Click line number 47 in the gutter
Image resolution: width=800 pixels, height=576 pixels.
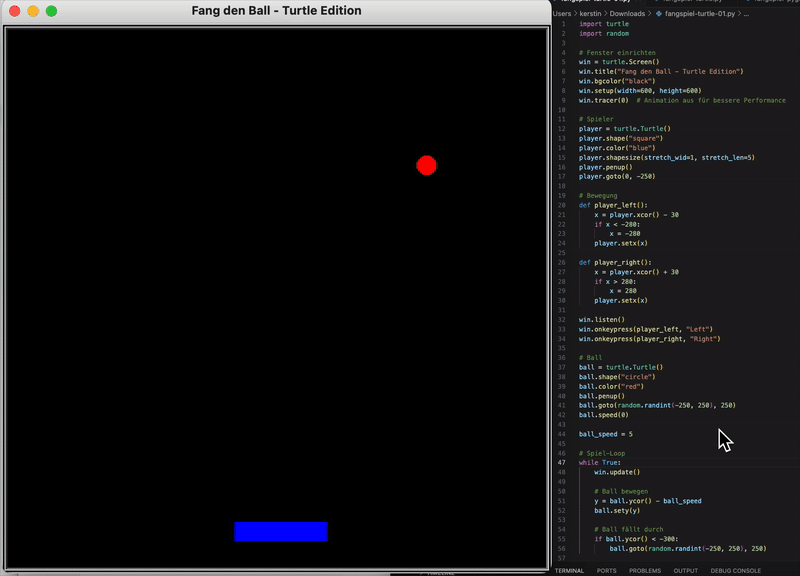point(563,463)
